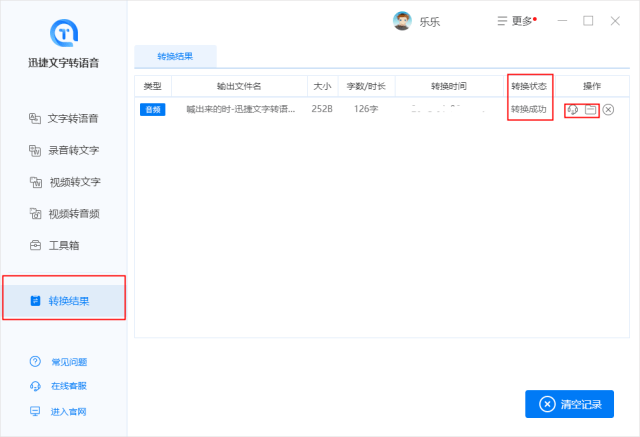Click the username 乐乐
Viewport: 640px width, 437px height.
point(430,22)
